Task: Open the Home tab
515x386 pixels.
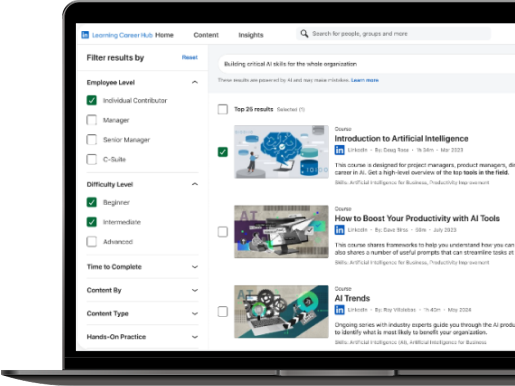Action: click(x=164, y=35)
